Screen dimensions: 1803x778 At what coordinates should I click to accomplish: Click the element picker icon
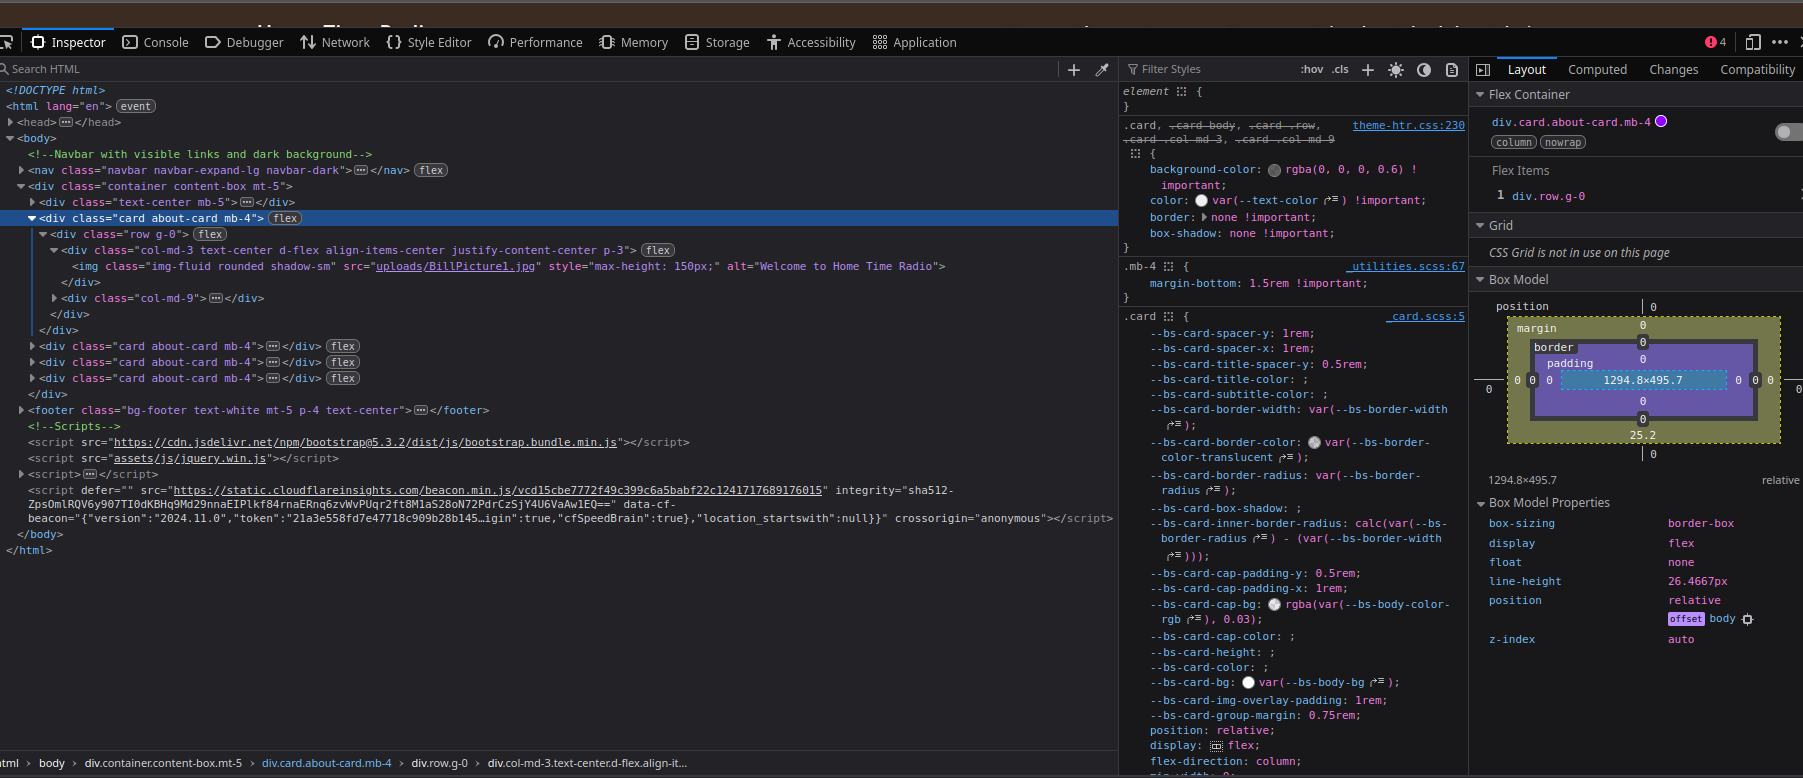coord(6,42)
